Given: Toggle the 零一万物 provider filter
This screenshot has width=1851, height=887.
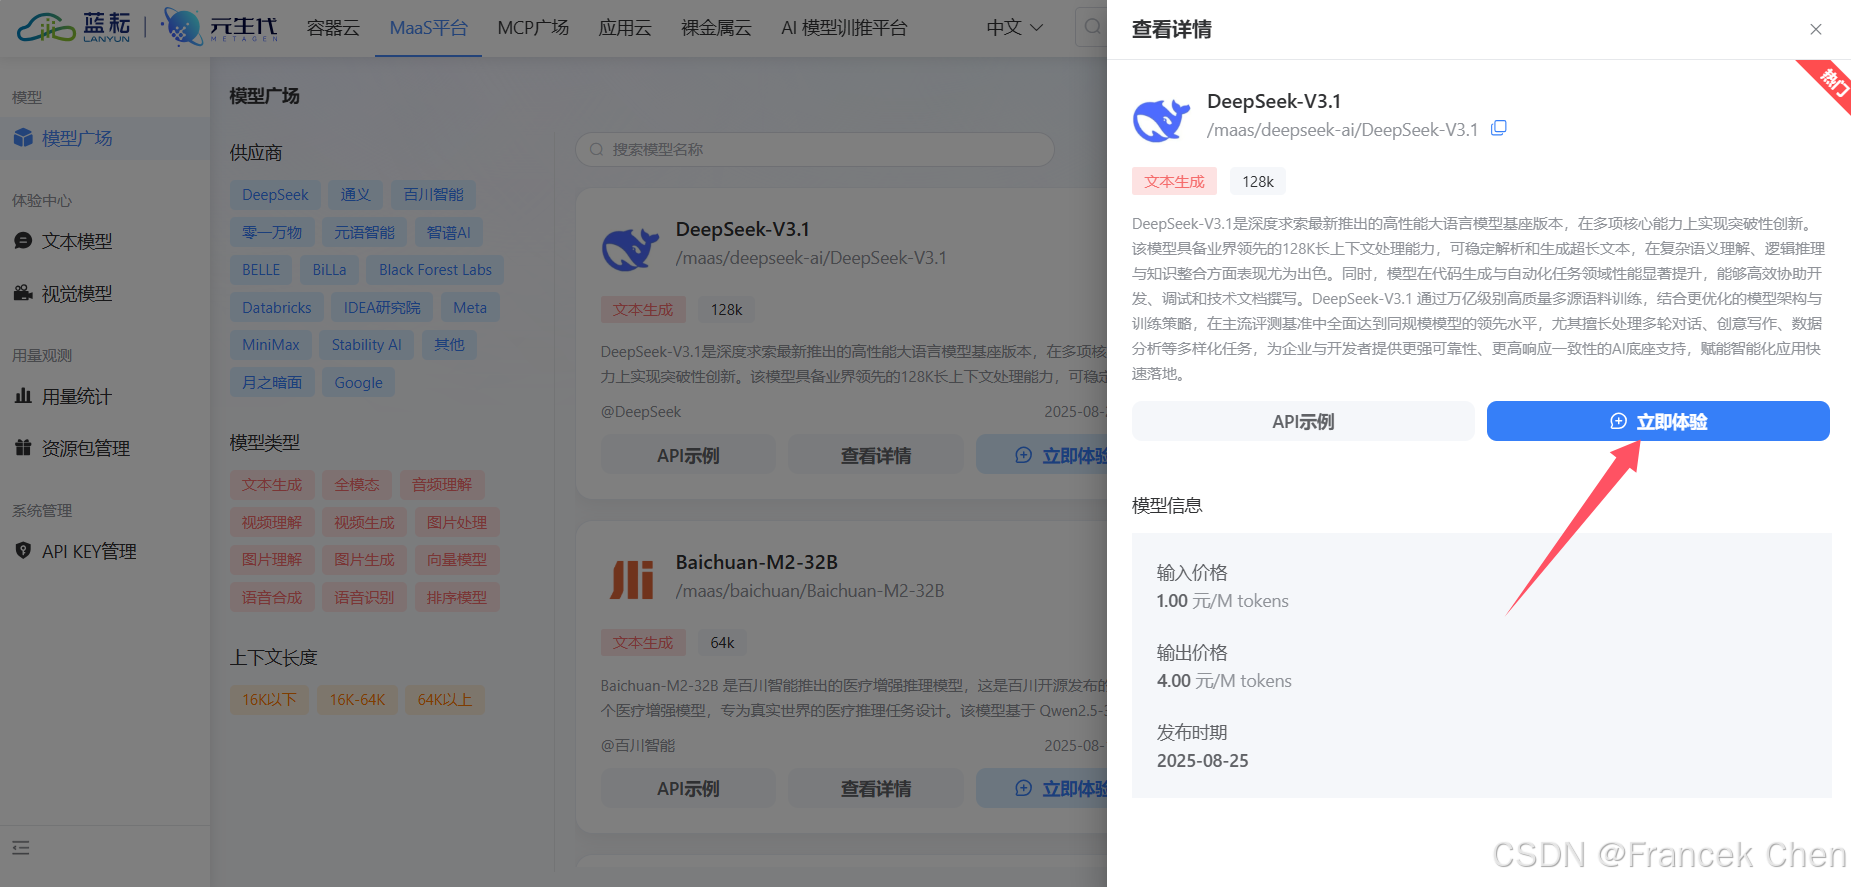Looking at the screenshot, I should (x=272, y=232).
